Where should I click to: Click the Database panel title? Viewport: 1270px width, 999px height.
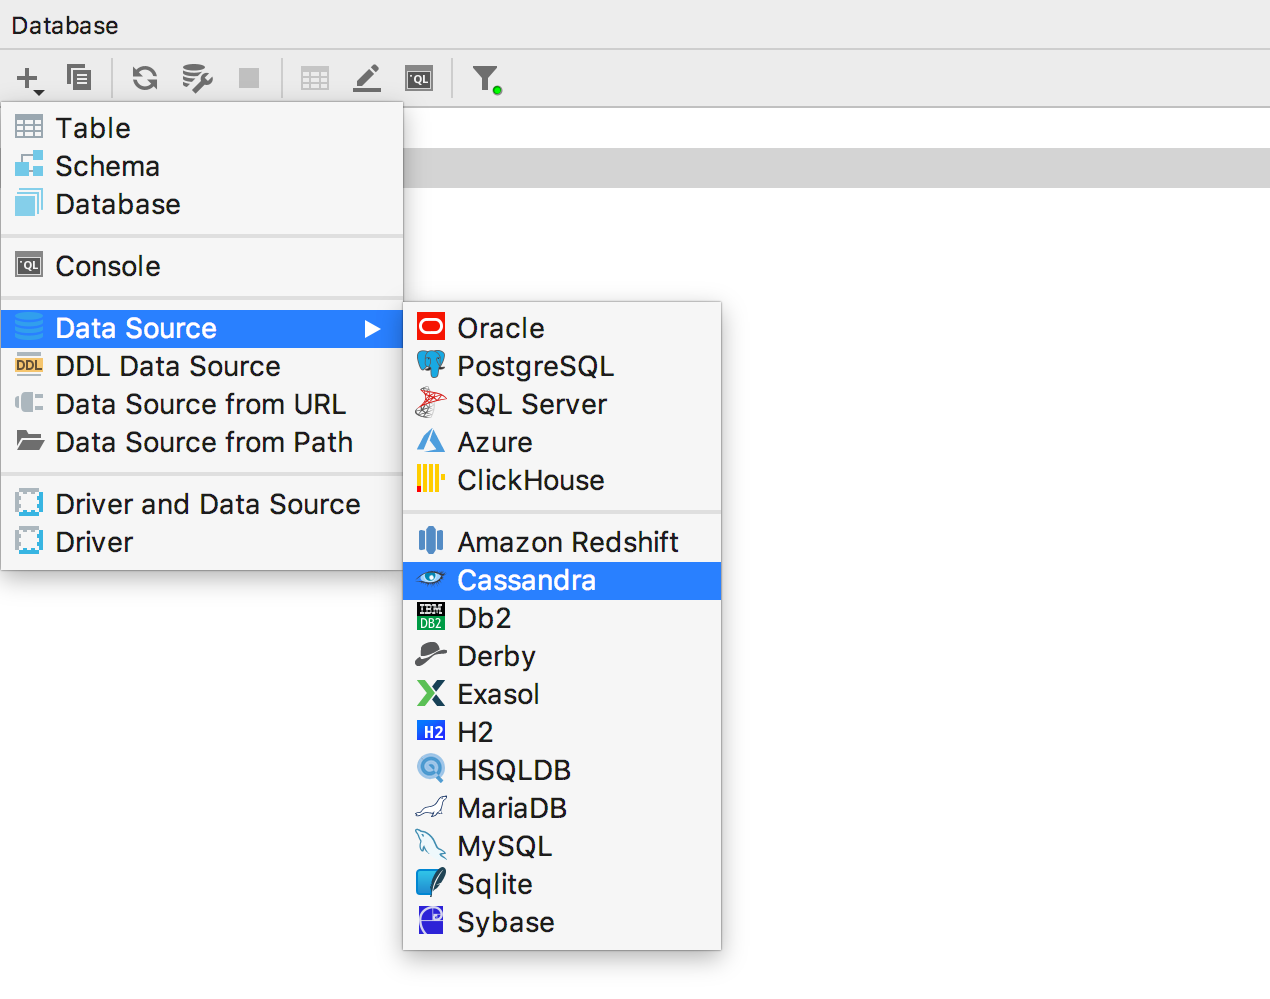pyautogui.click(x=65, y=25)
